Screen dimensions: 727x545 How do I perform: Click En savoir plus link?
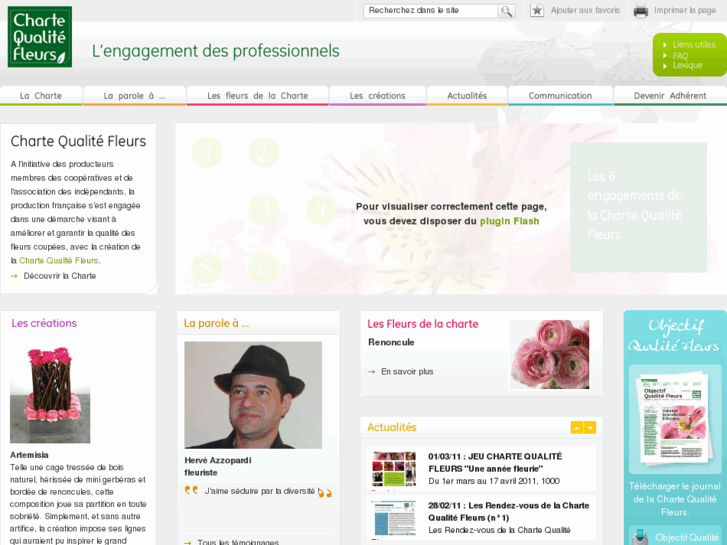(x=407, y=372)
